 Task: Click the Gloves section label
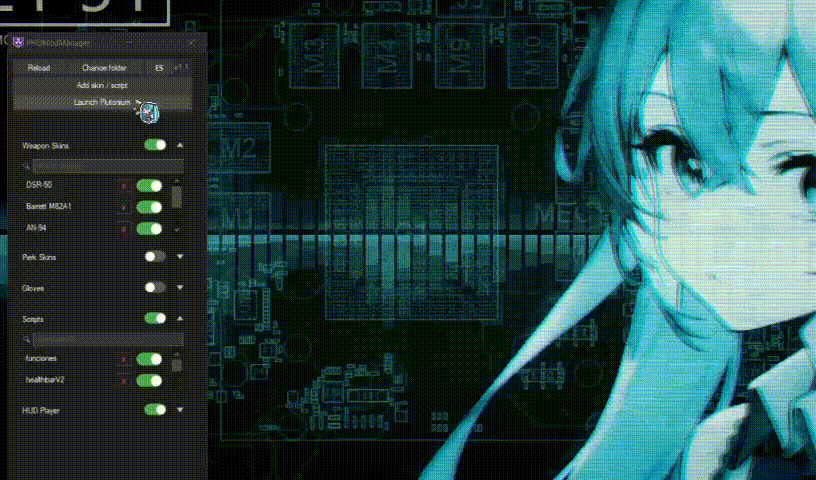click(x=33, y=288)
